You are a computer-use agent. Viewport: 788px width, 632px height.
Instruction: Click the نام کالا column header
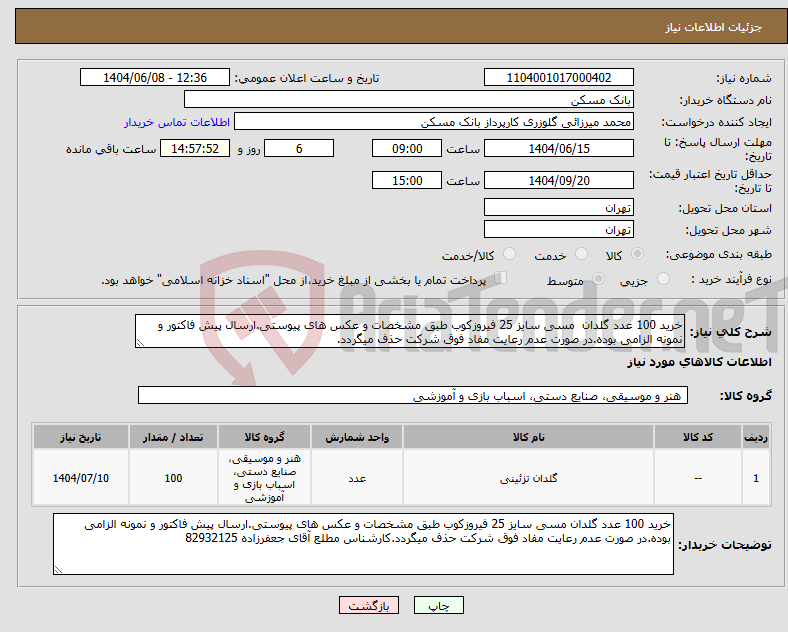pos(528,437)
